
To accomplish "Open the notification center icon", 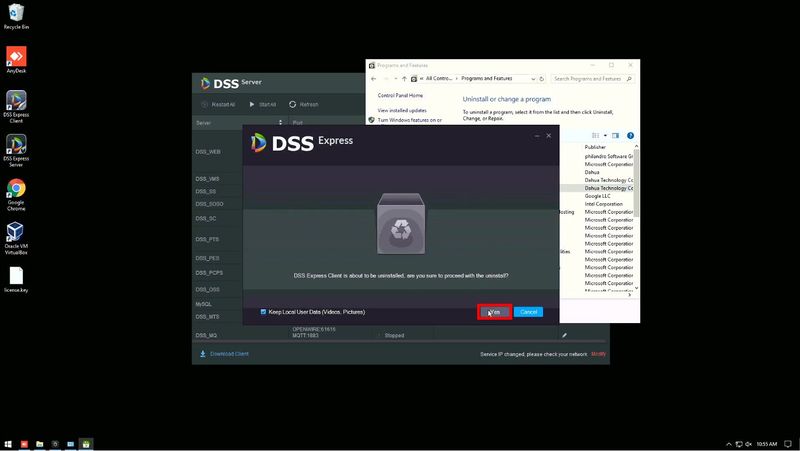I will tap(788, 444).
